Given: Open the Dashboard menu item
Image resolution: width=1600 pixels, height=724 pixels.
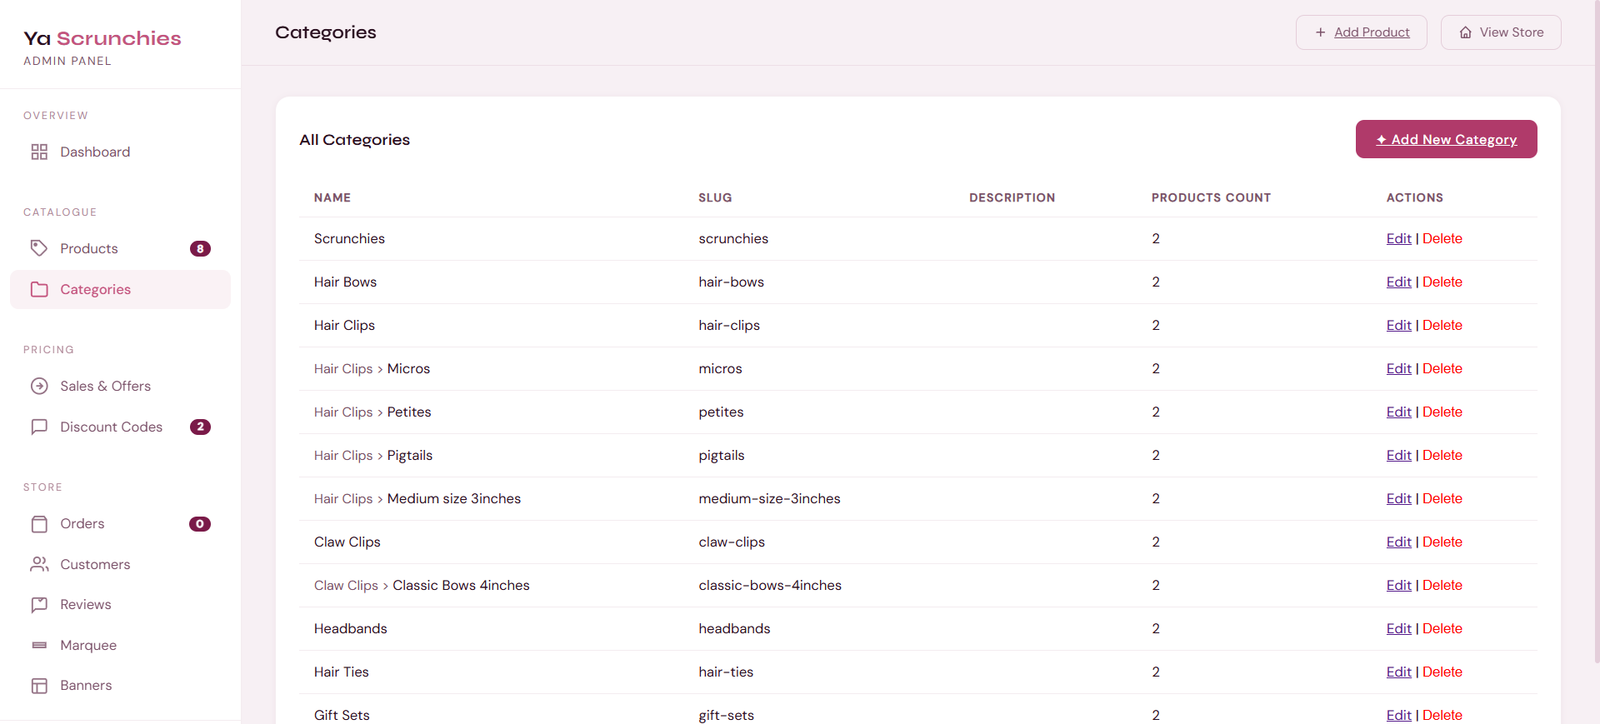Looking at the screenshot, I should pos(120,152).
